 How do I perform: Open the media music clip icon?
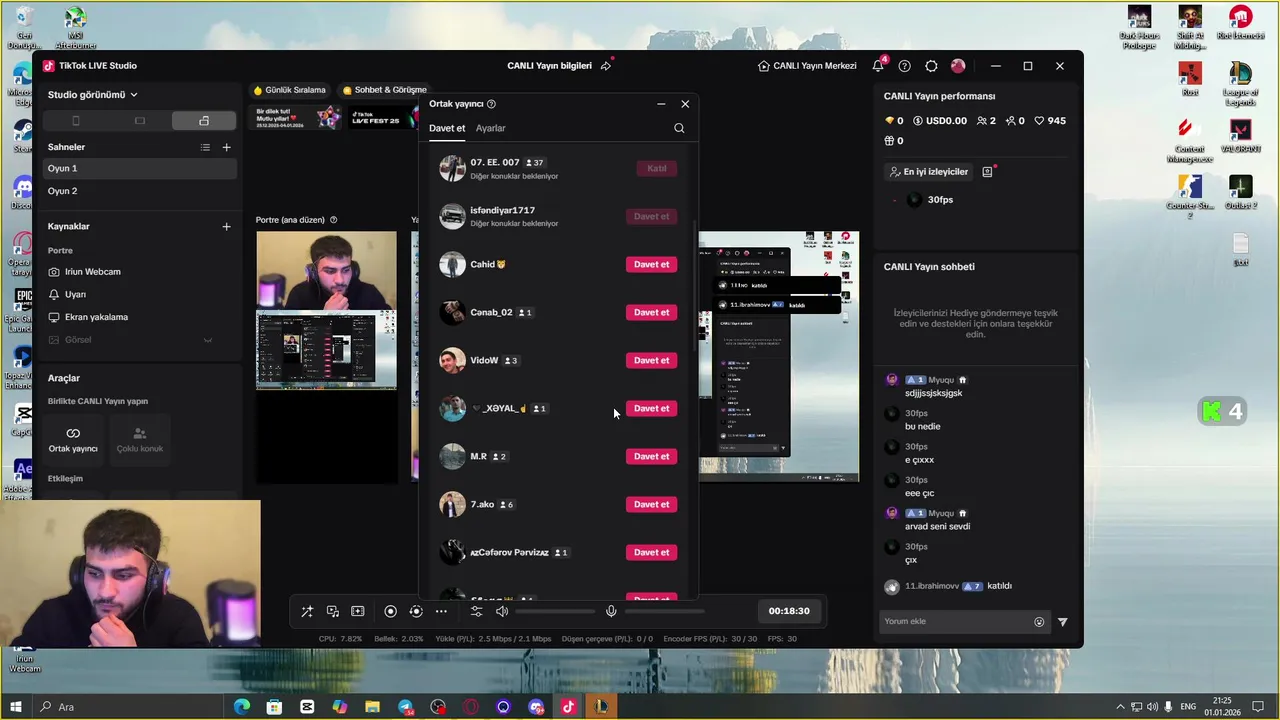point(332,611)
